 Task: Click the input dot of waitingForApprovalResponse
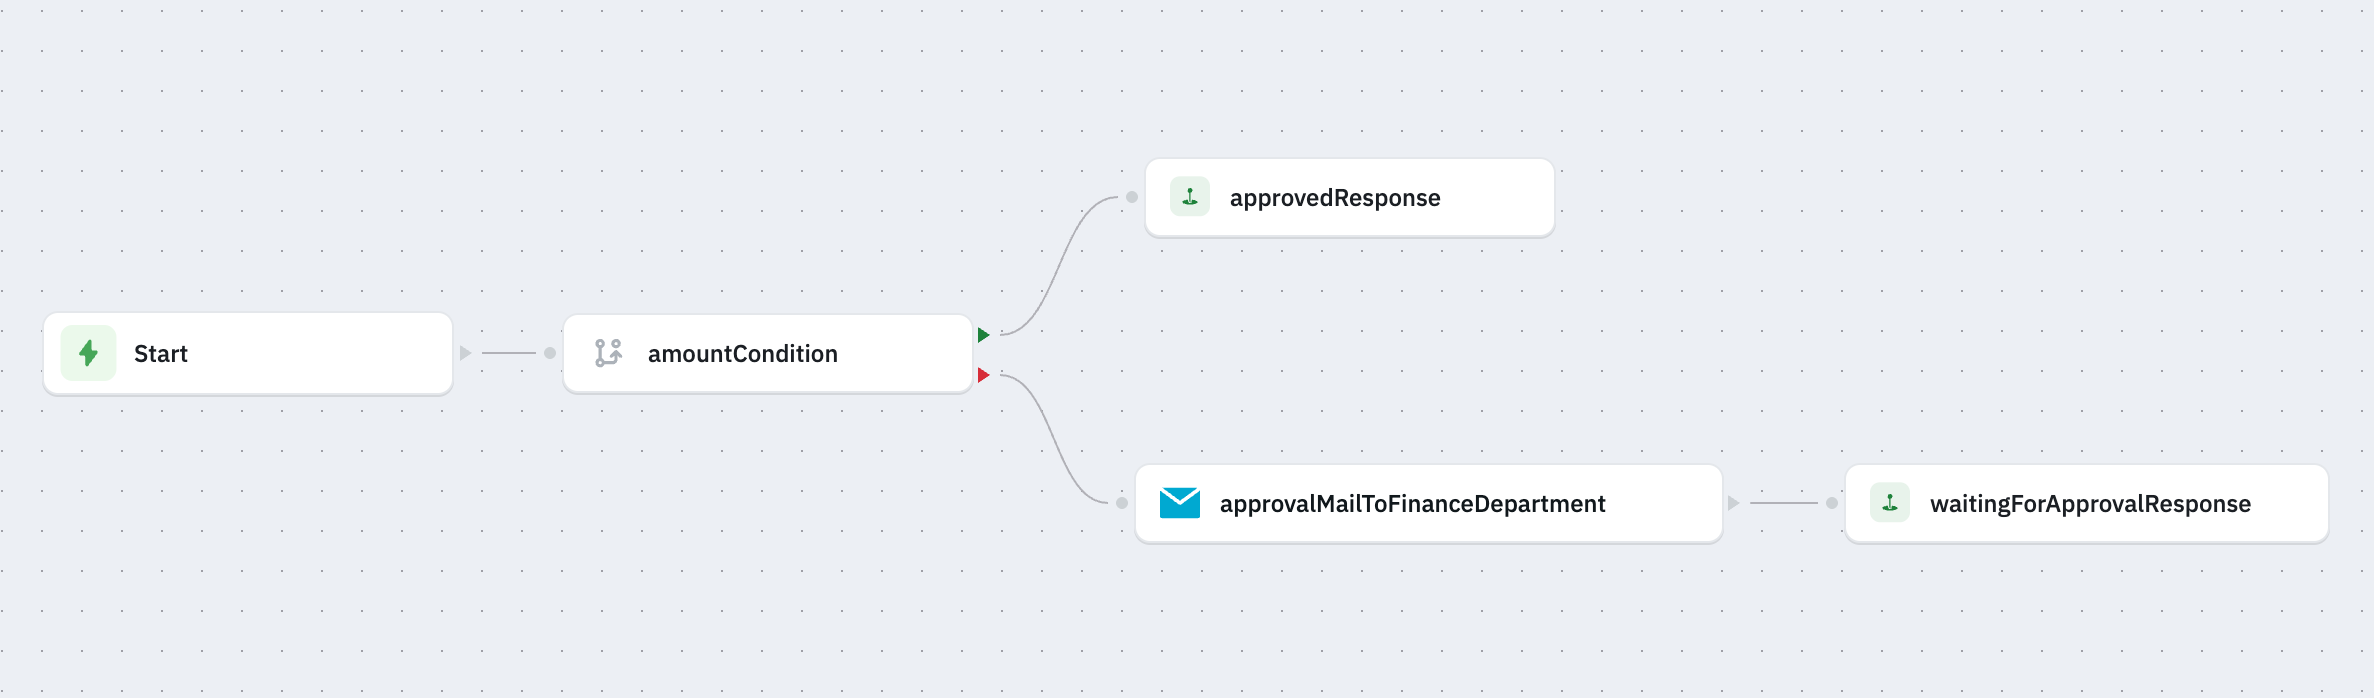point(1832,503)
